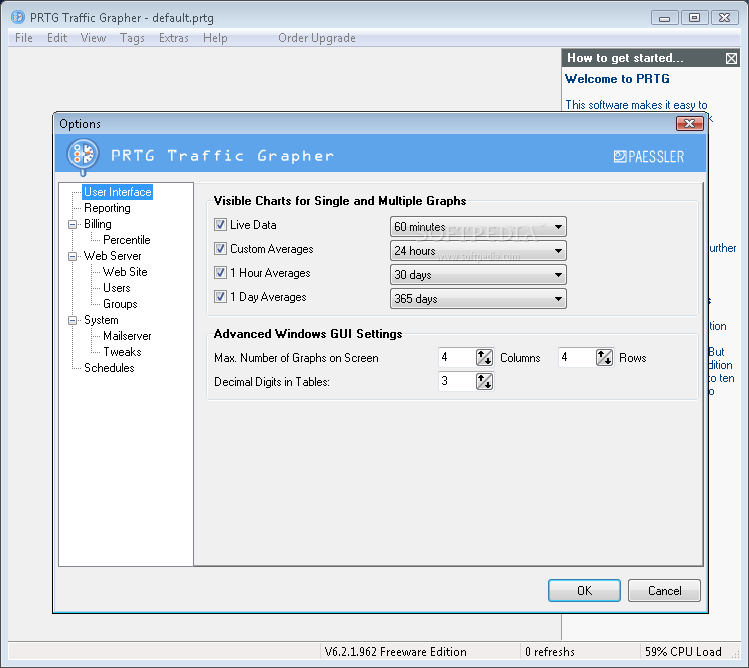Open the Live Data 60 minutes dropdown
749x668 pixels.
(x=478, y=226)
